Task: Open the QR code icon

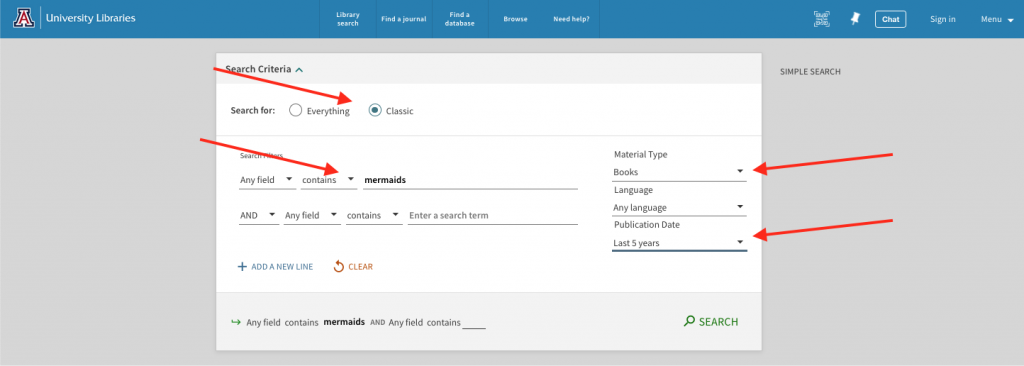Action: 822,19
